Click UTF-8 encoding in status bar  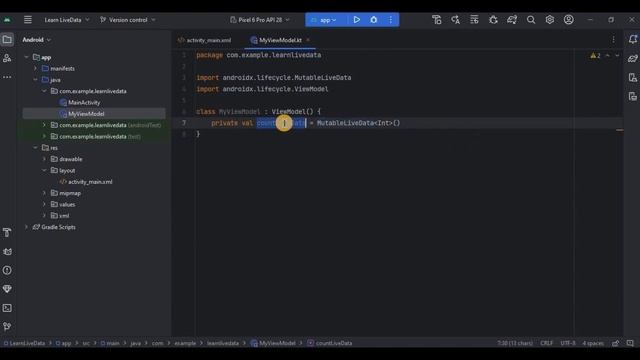tap(568, 343)
